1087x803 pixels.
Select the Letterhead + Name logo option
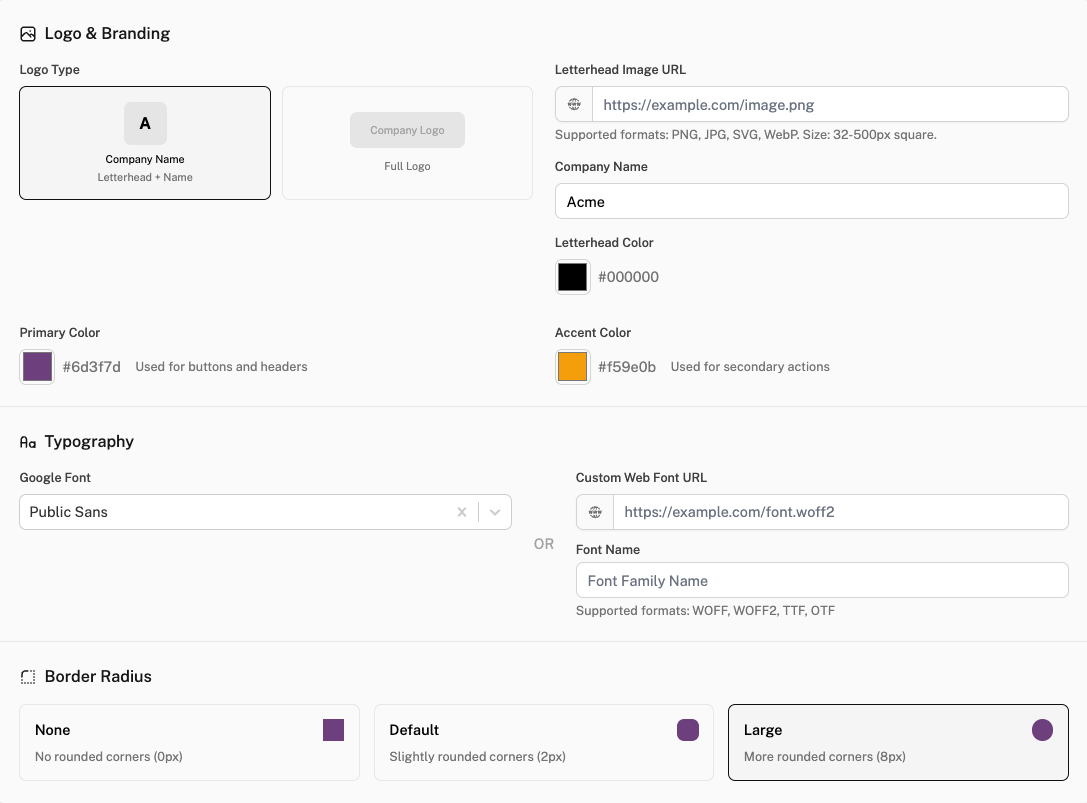tap(144, 142)
